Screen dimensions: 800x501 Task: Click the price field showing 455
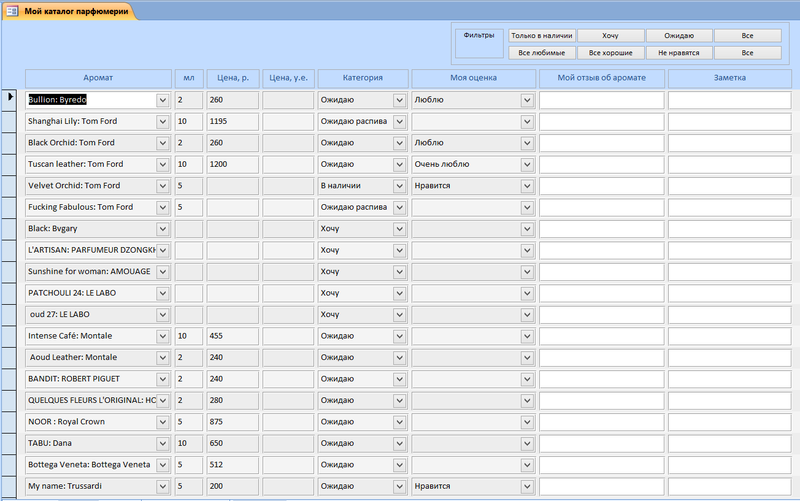233,336
